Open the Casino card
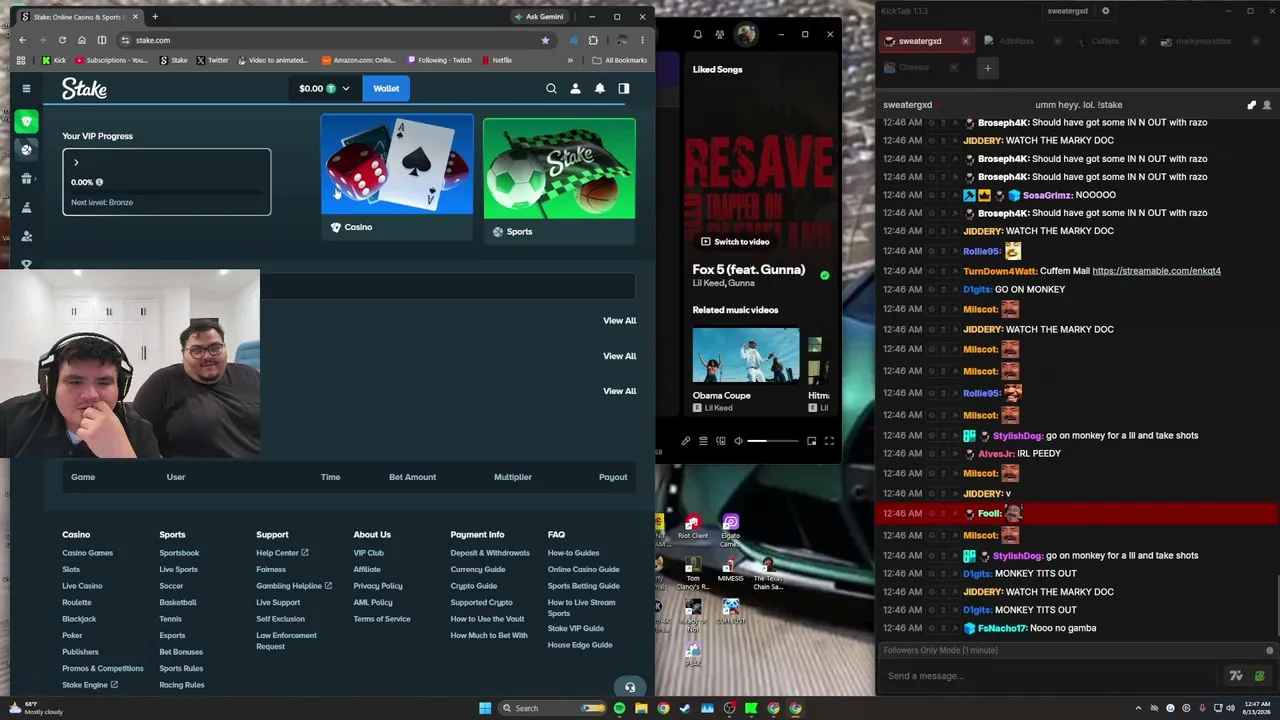This screenshot has width=1280, height=720. 397,177
